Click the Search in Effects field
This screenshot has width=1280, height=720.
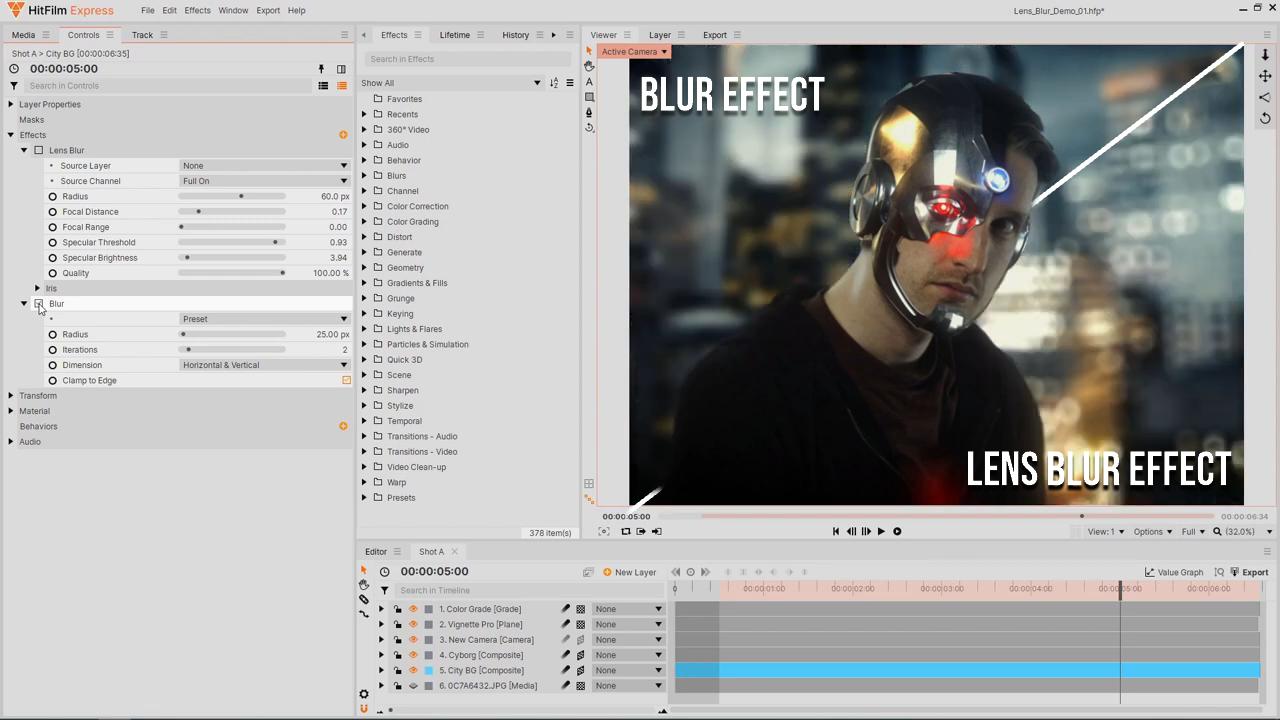pyautogui.click(x=466, y=59)
